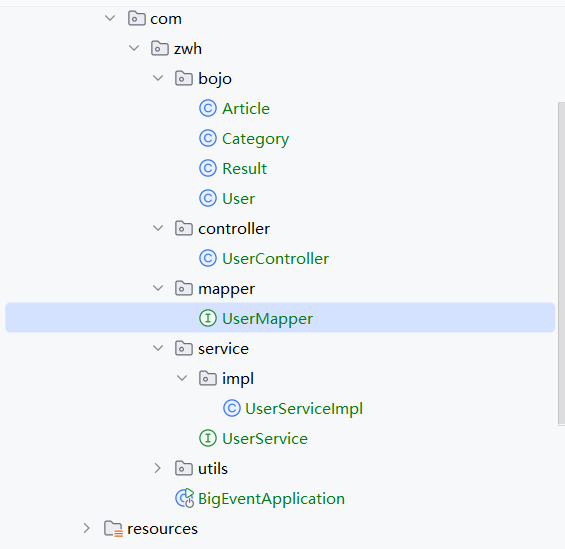Collapse the com package
The image size is (565, 549).
[110, 18]
